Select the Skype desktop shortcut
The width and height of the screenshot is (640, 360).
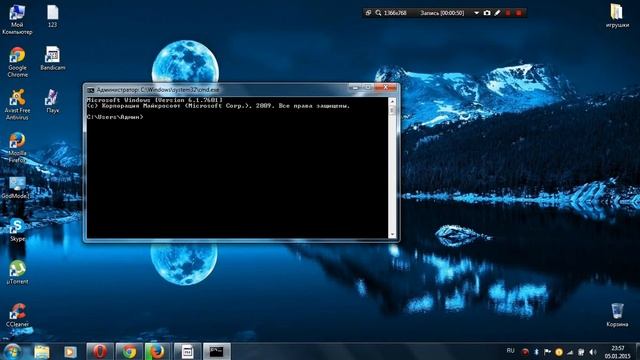(x=17, y=230)
